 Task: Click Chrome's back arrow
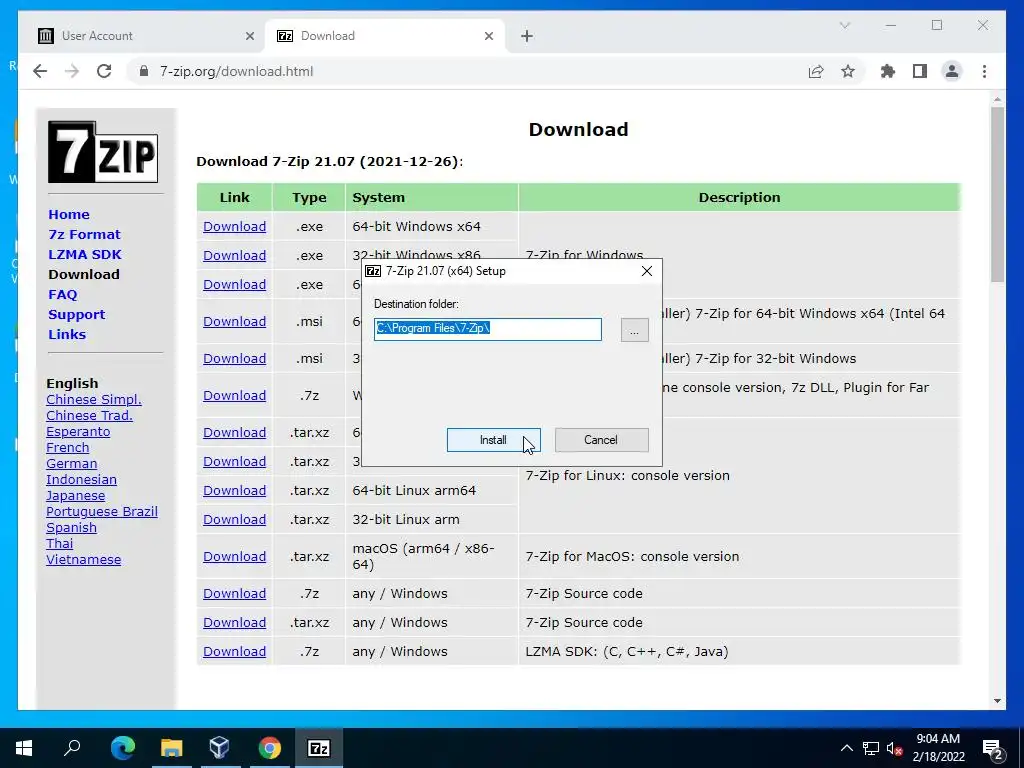pos(40,71)
